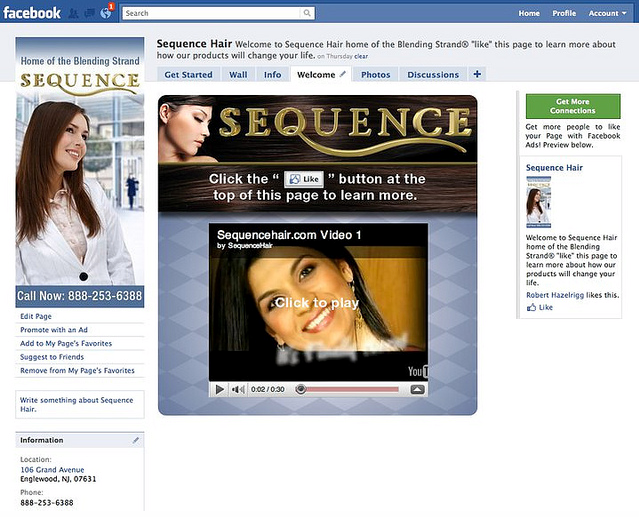The width and height of the screenshot is (639, 517).
Task: Open the Account dropdown menu
Action: (x=607, y=13)
